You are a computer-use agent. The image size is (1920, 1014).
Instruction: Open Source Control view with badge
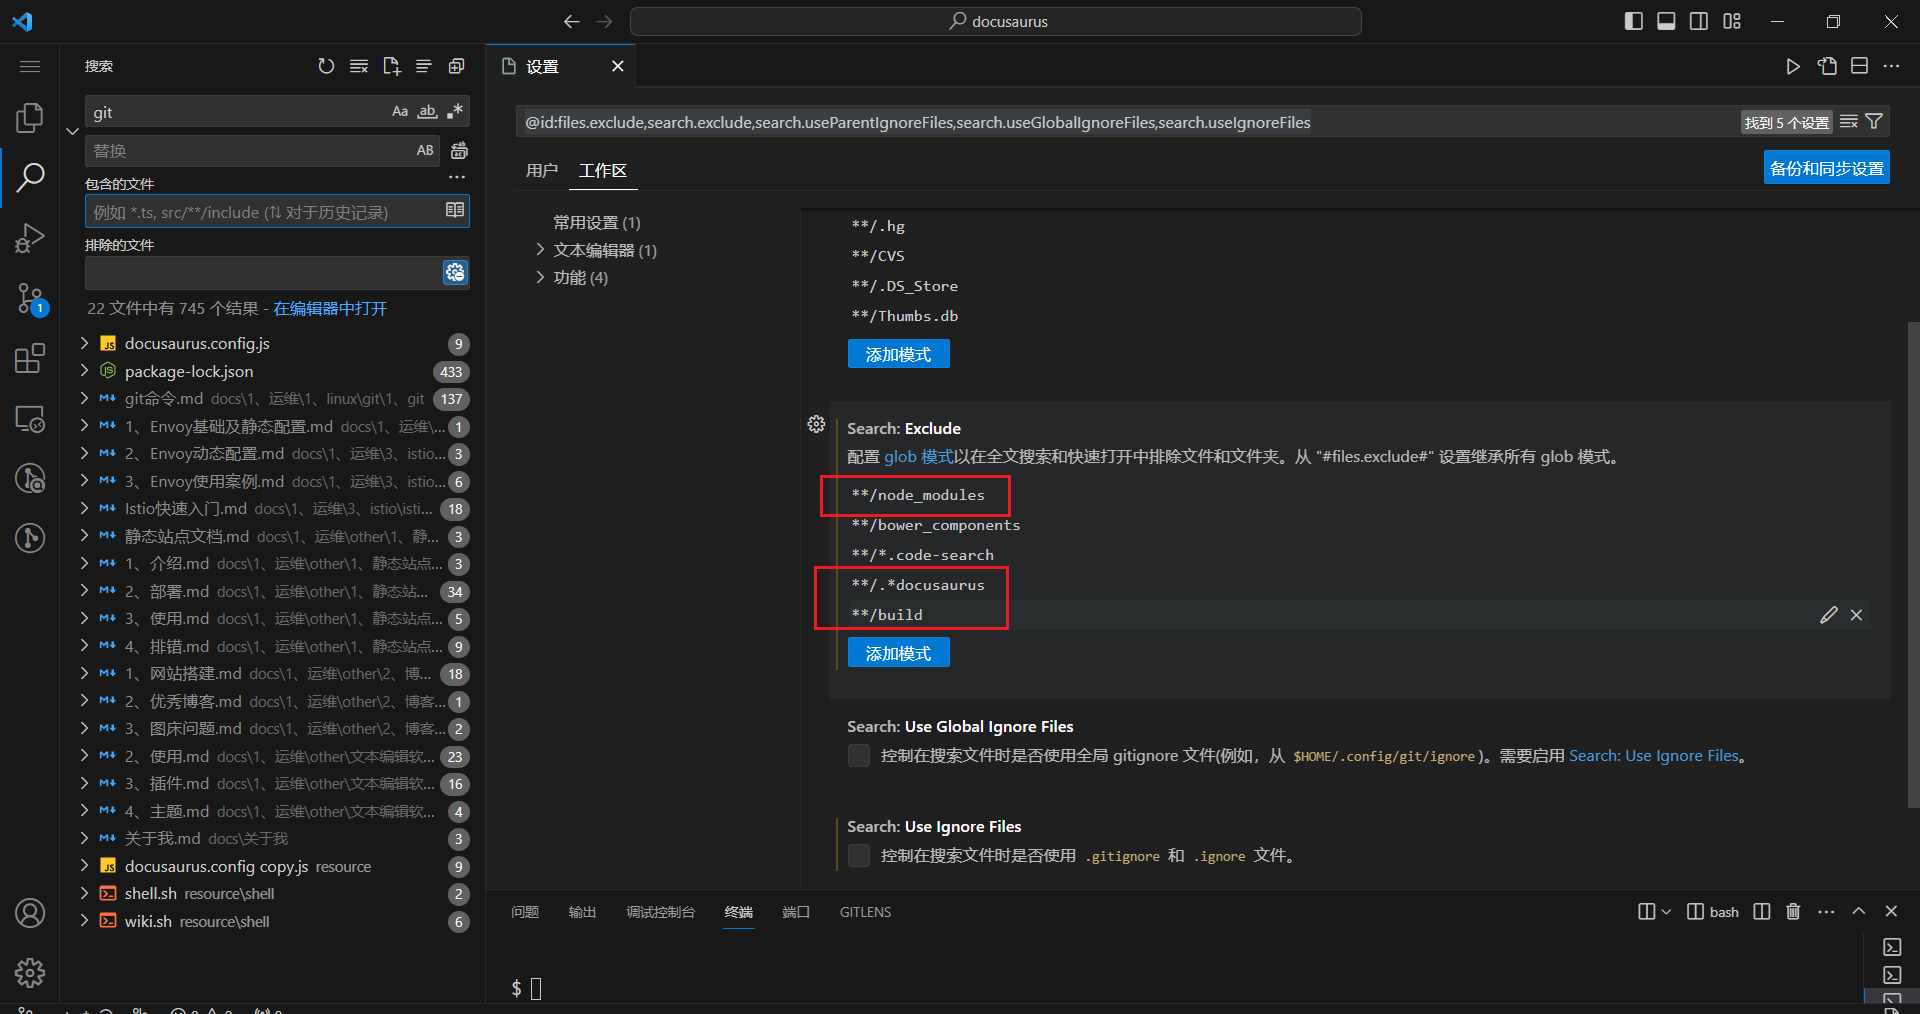point(30,298)
